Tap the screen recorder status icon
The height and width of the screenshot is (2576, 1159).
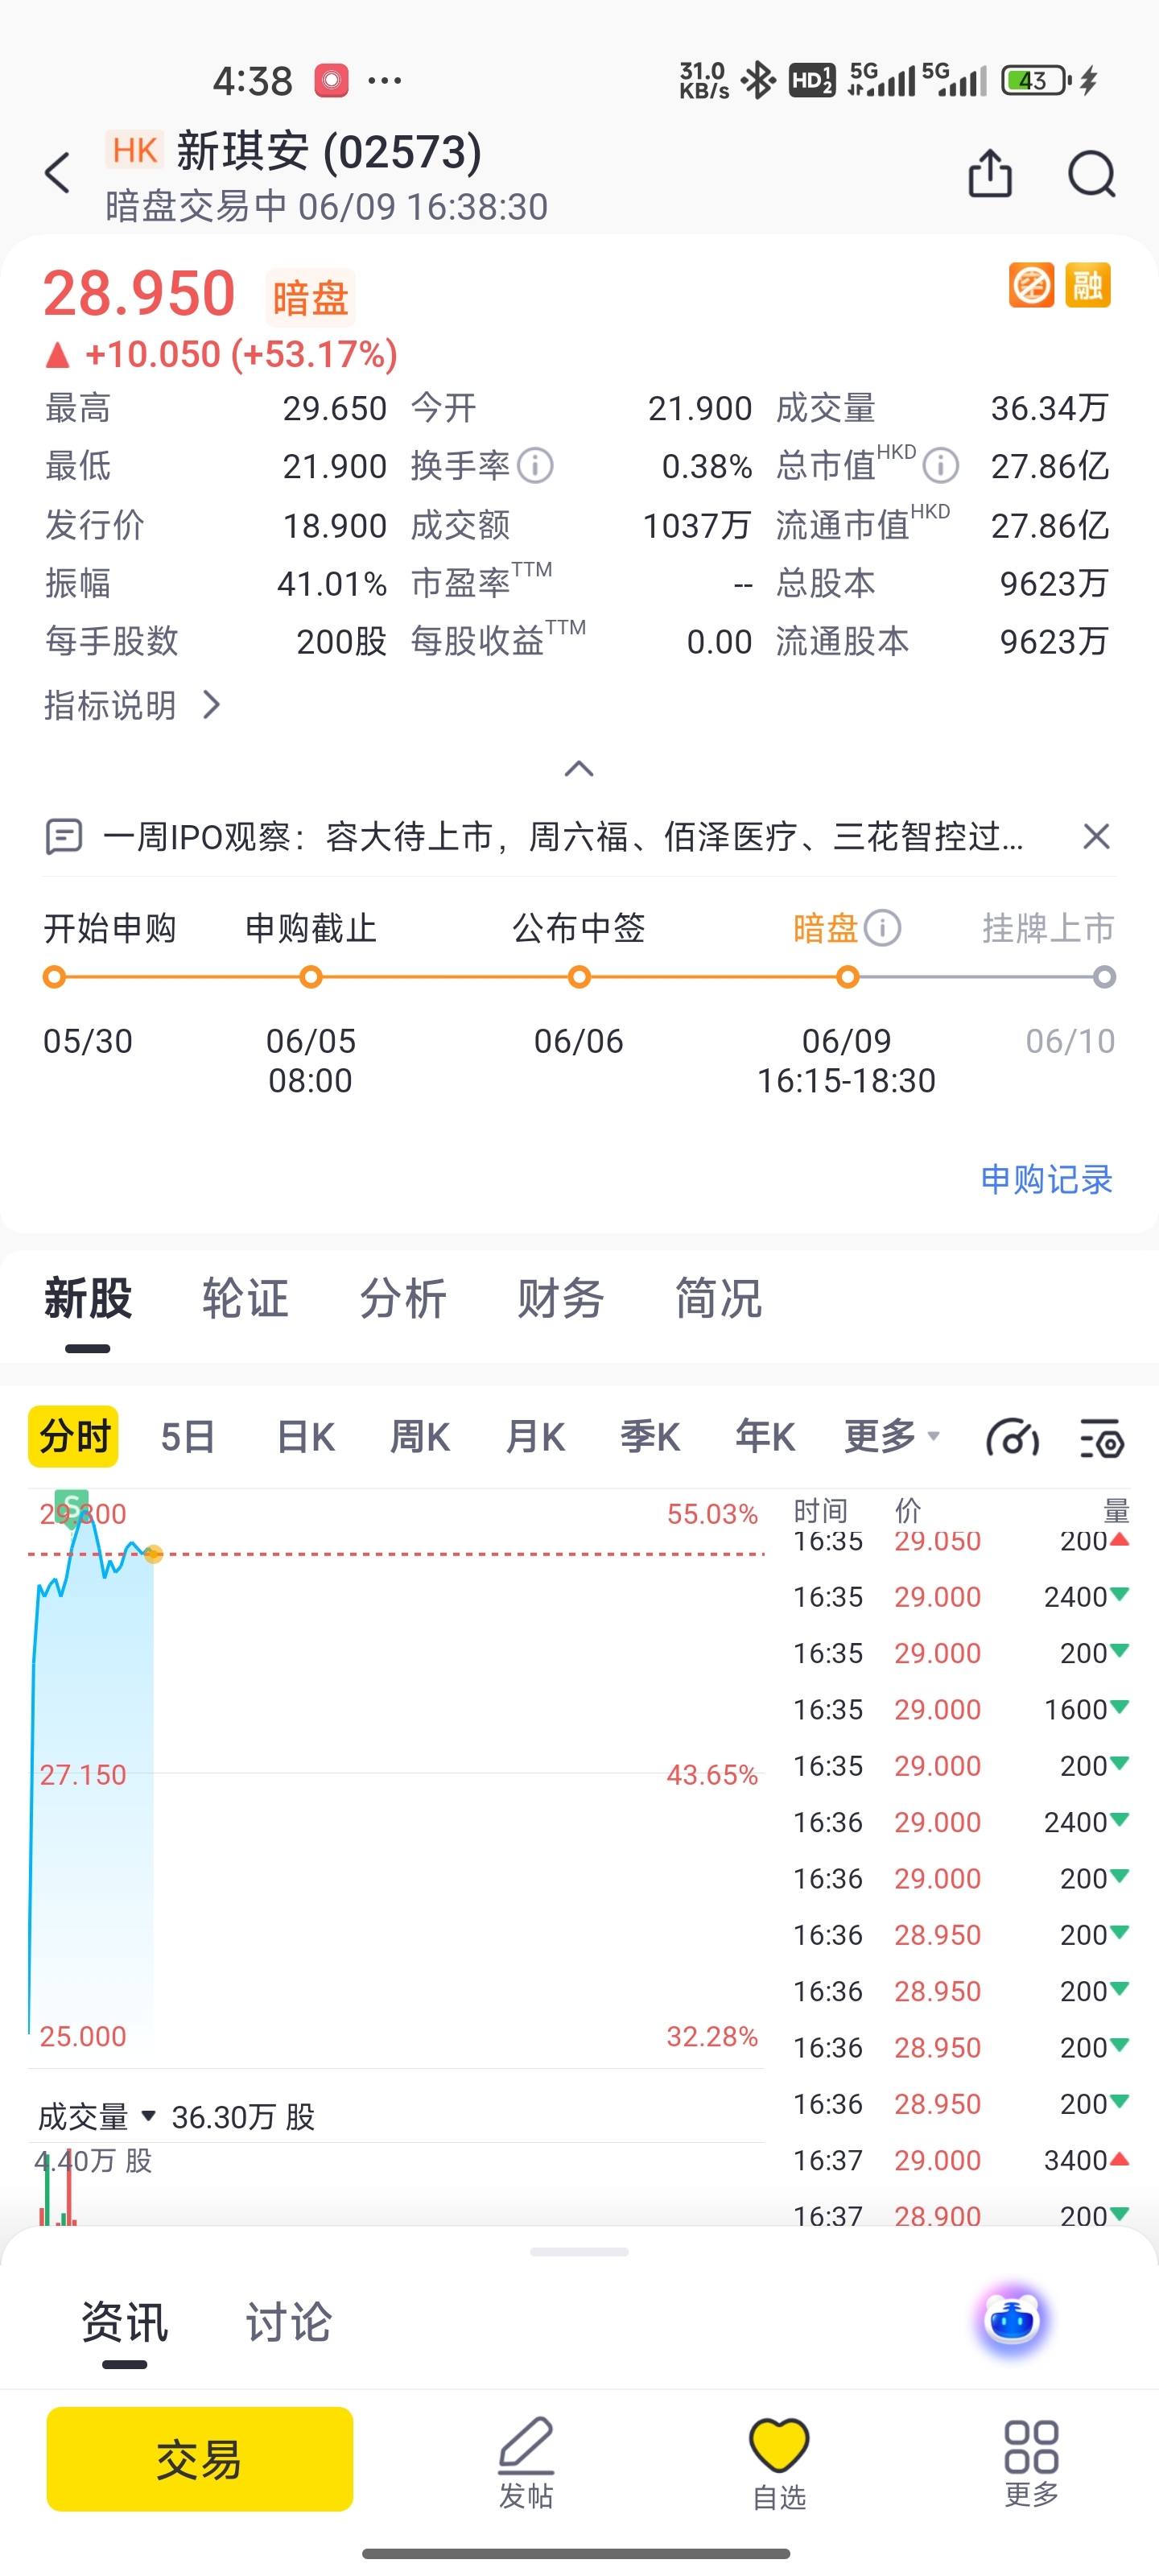point(331,80)
